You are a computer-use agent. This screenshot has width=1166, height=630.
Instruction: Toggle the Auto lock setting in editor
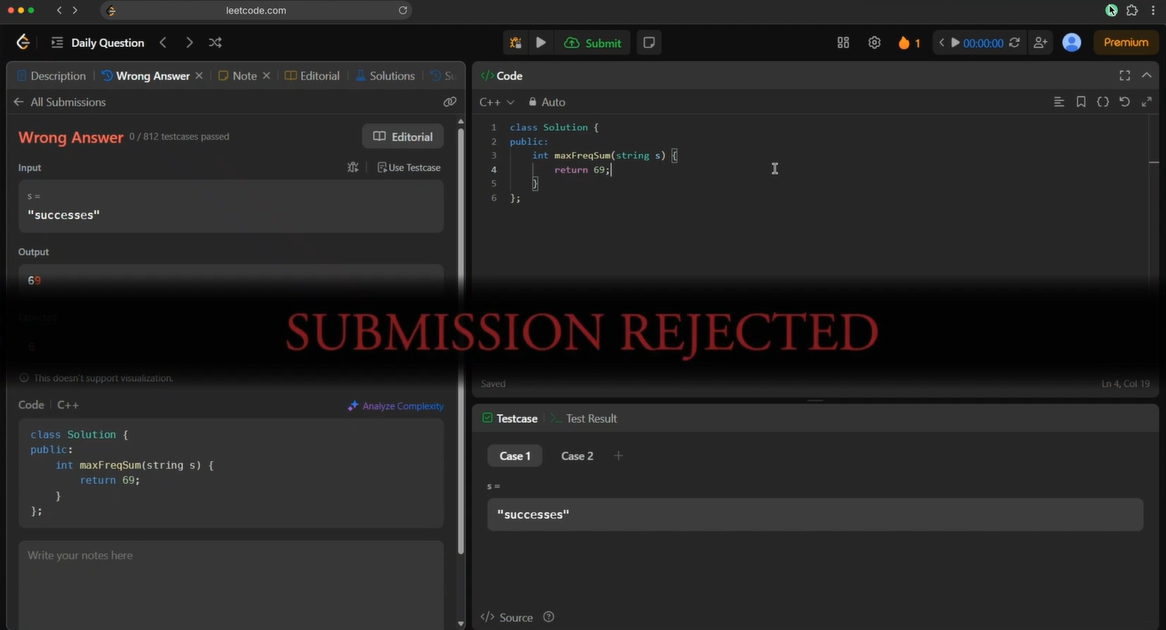point(547,102)
